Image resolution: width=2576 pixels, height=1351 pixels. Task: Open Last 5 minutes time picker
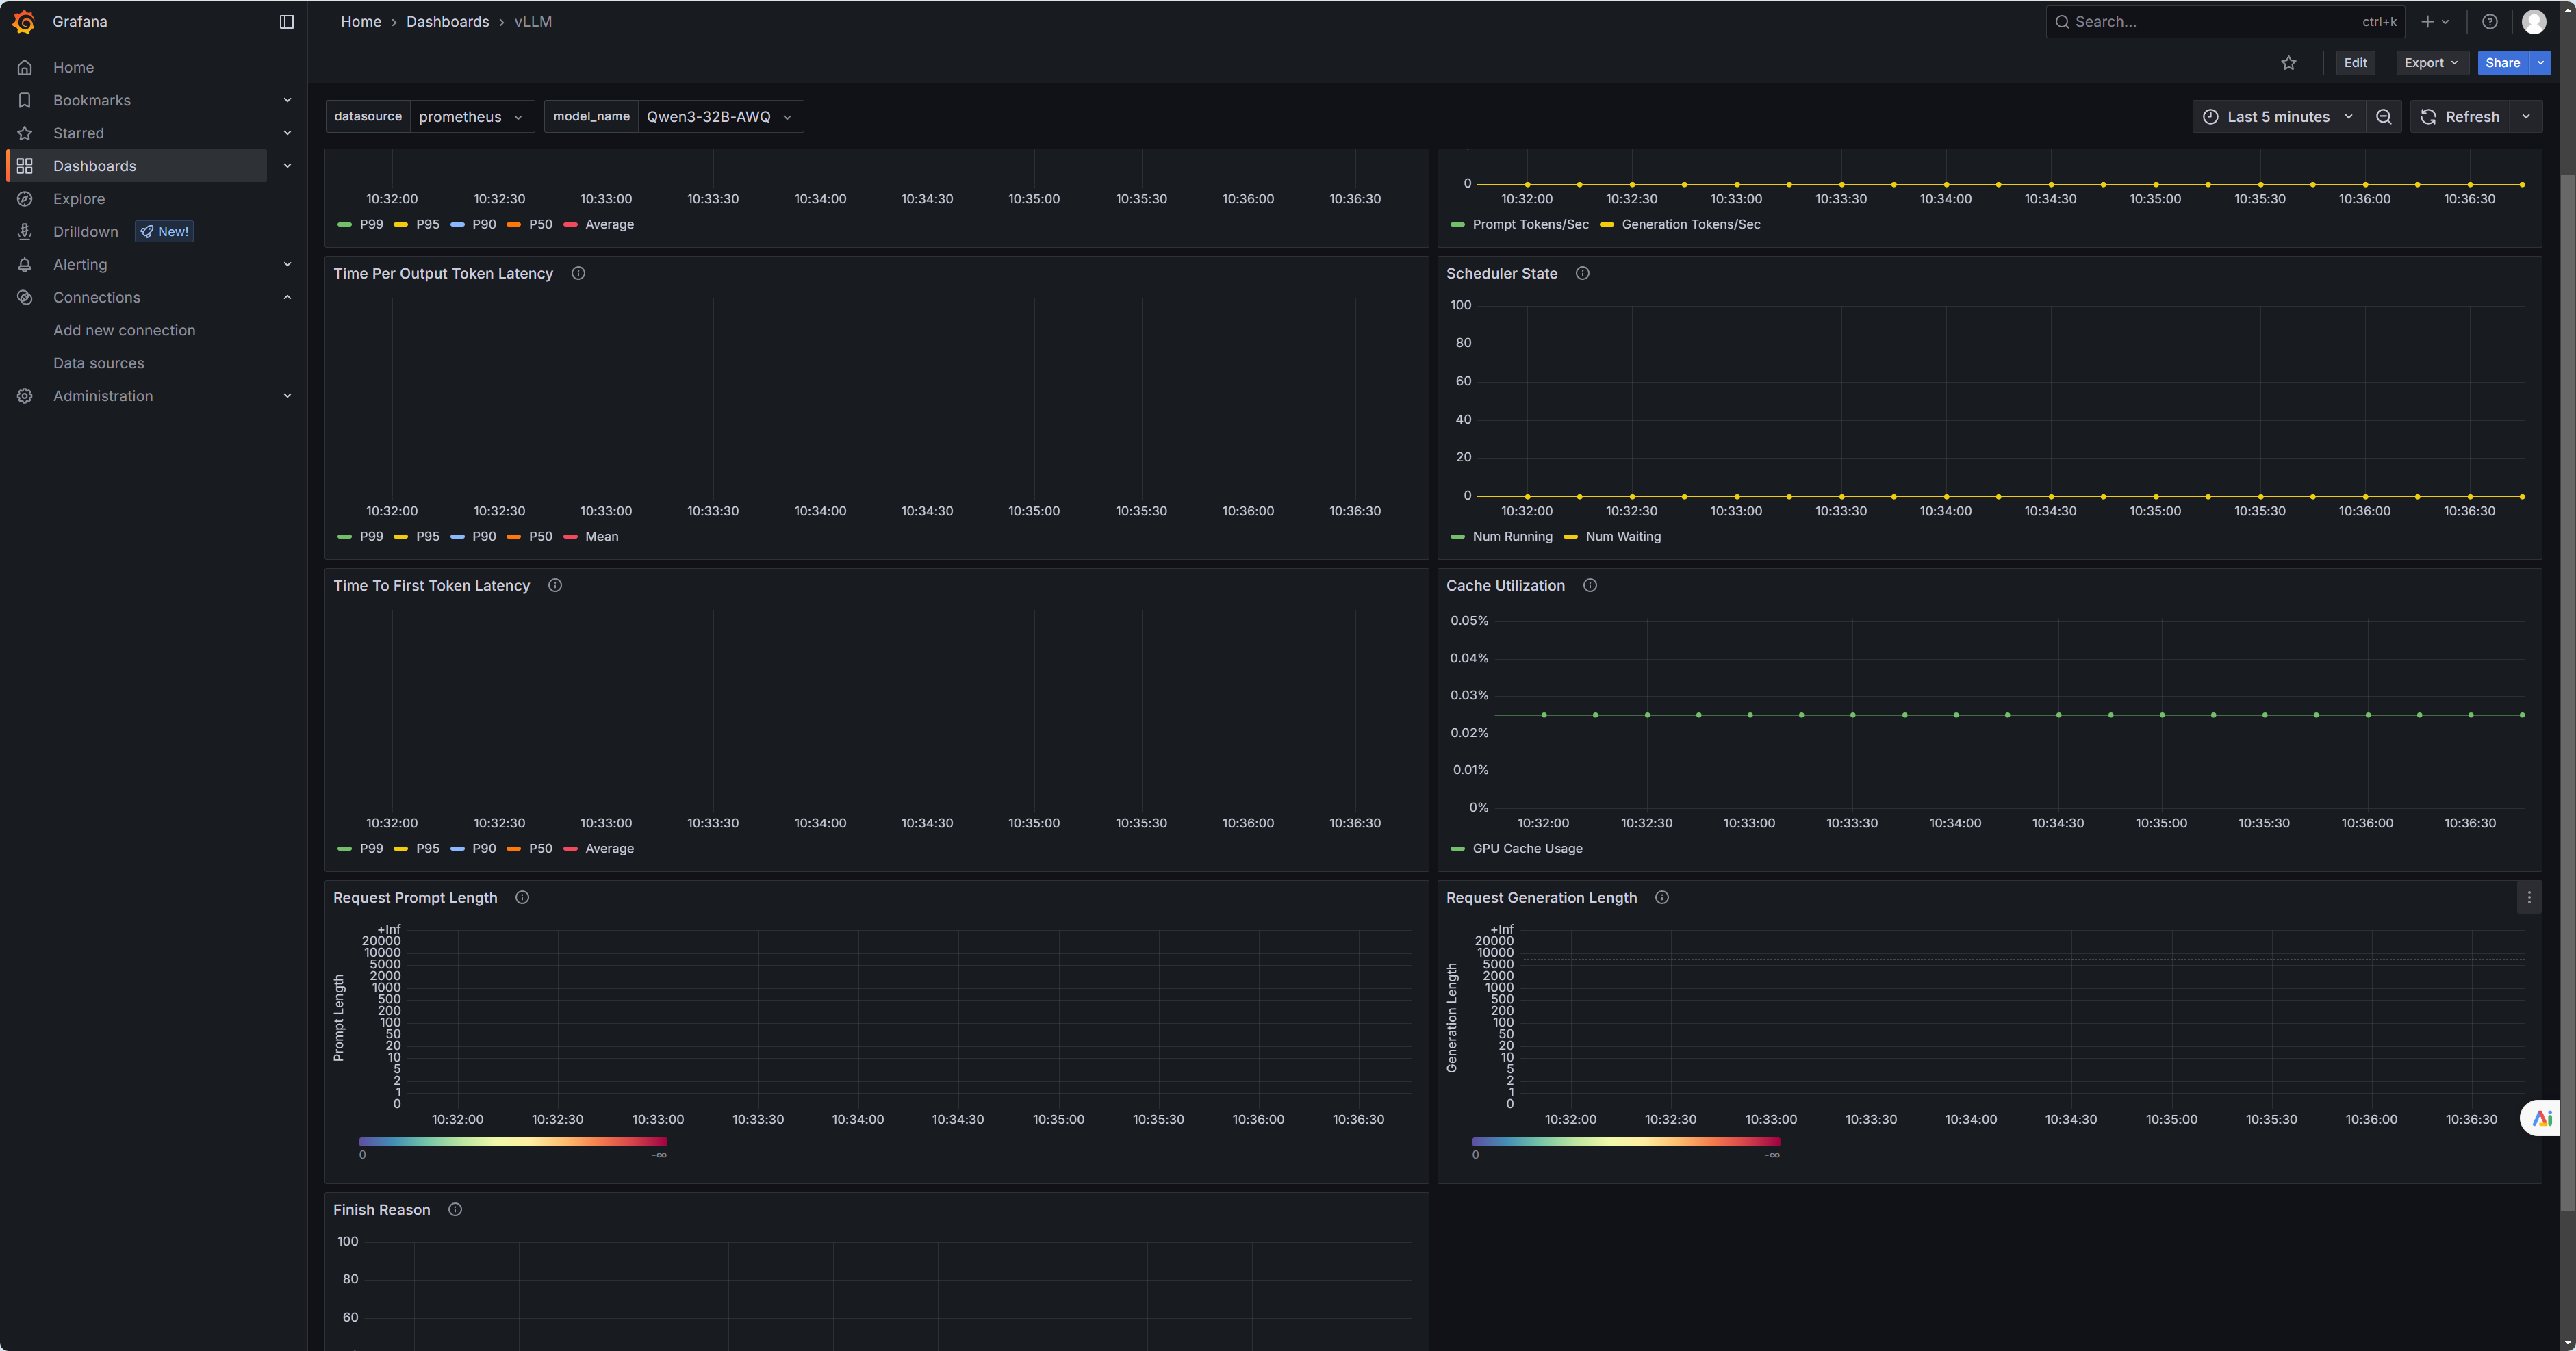(x=2278, y=116)
